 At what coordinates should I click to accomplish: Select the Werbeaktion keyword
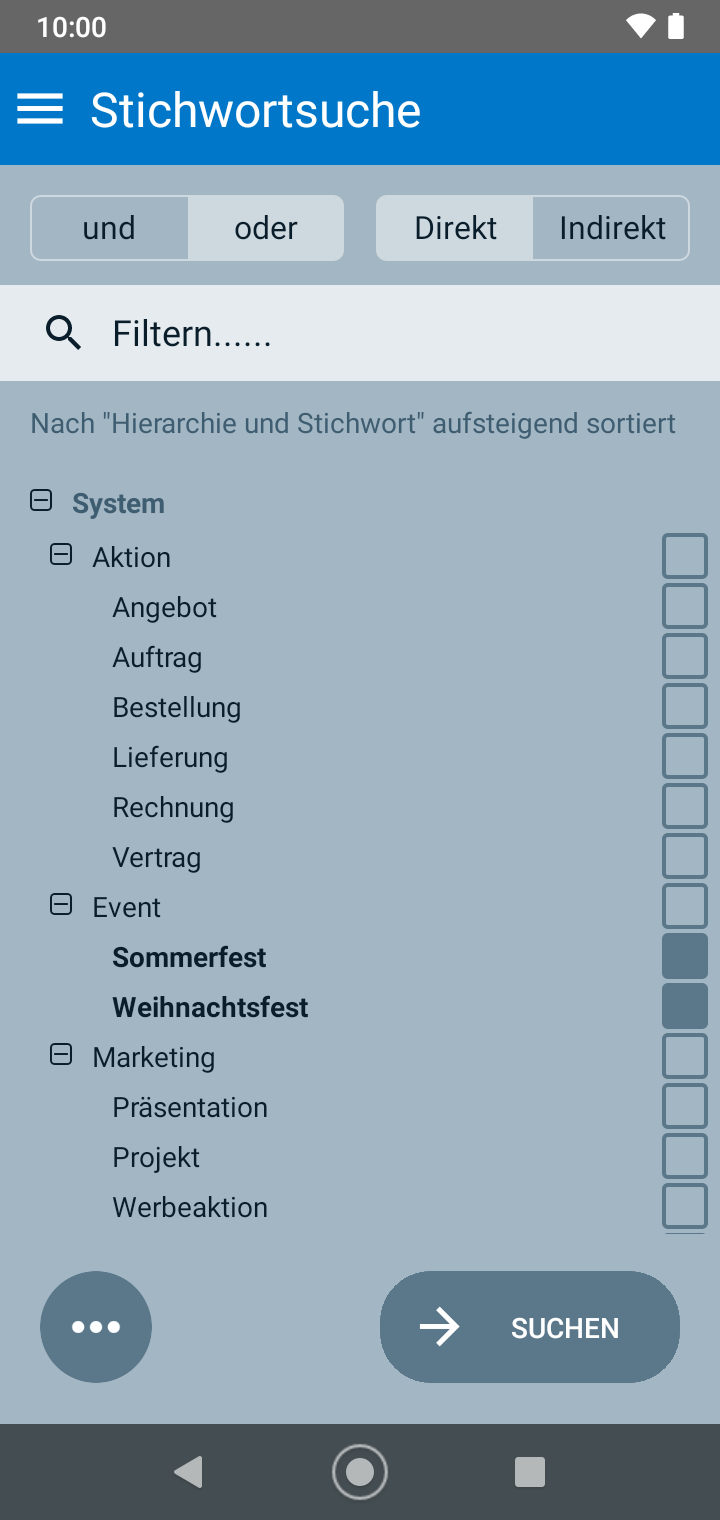click(x=684, y=1206)
